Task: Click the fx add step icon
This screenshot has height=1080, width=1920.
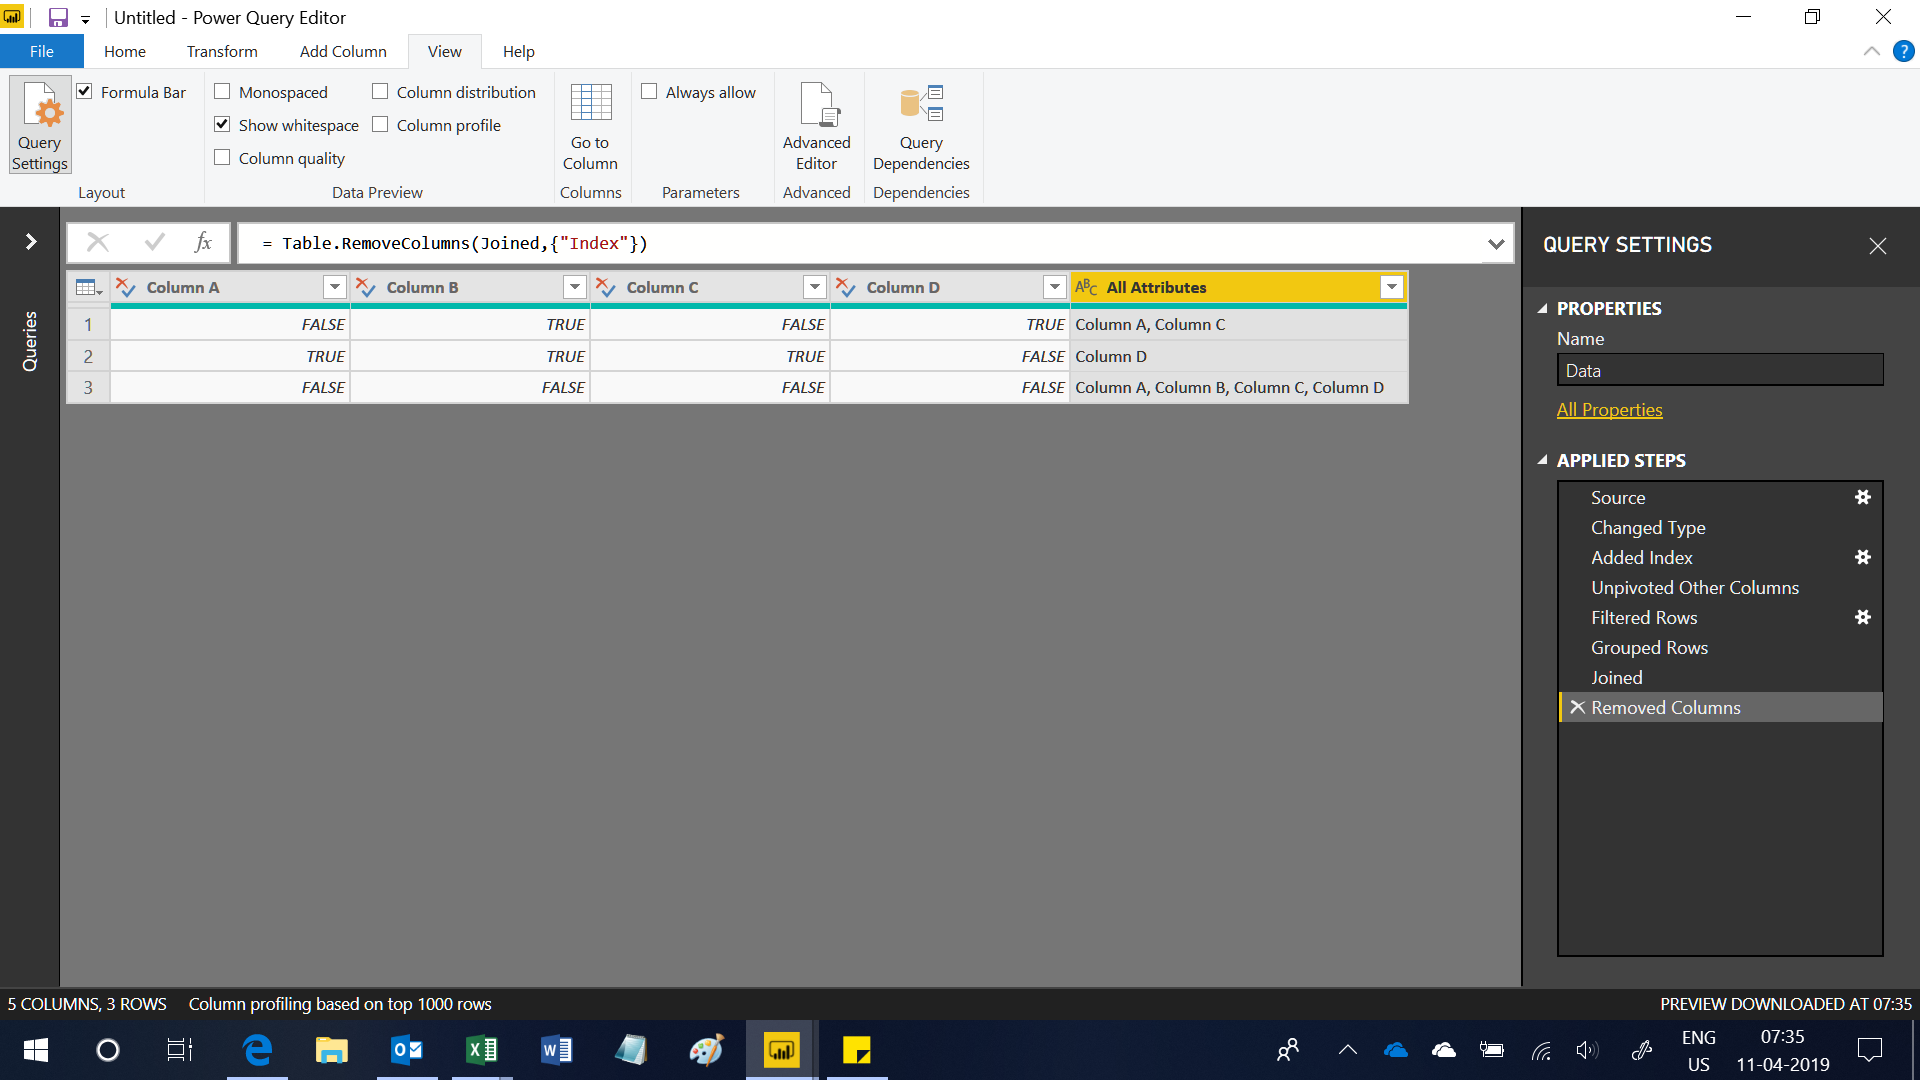Action: (x=203, y=242)
